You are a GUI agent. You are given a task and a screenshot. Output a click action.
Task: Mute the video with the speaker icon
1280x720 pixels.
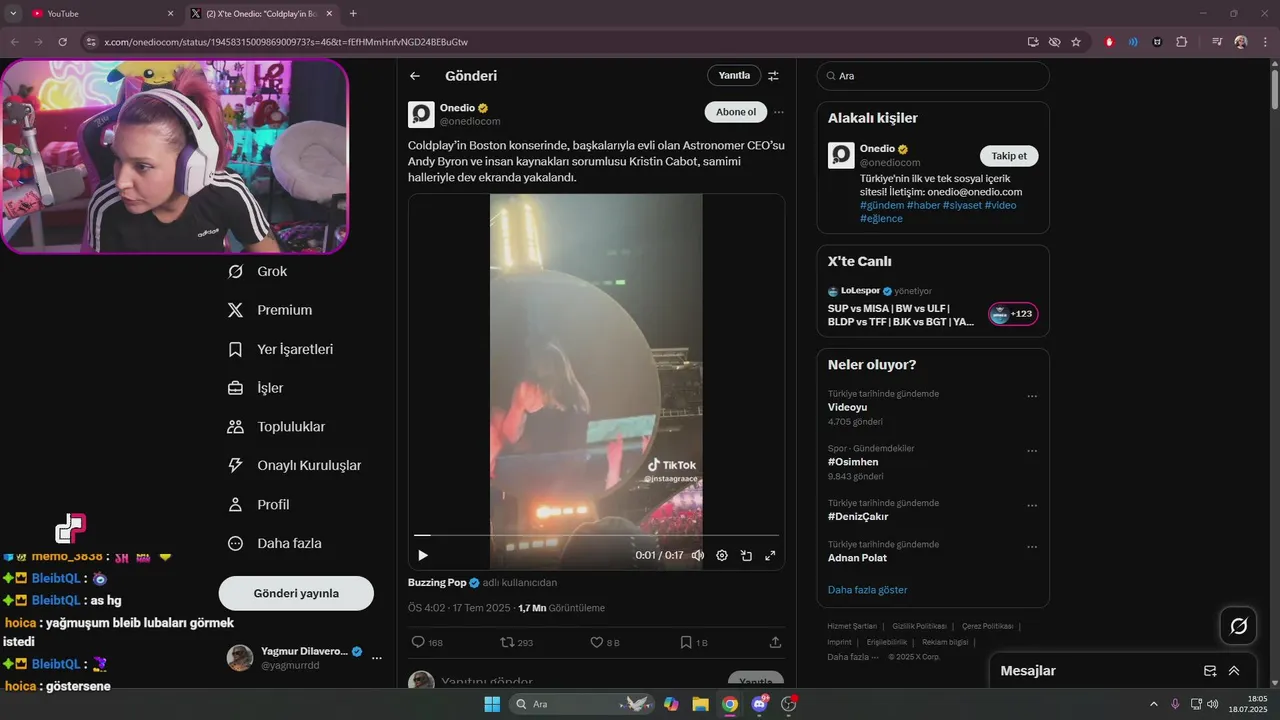click(x=698, y=555)
